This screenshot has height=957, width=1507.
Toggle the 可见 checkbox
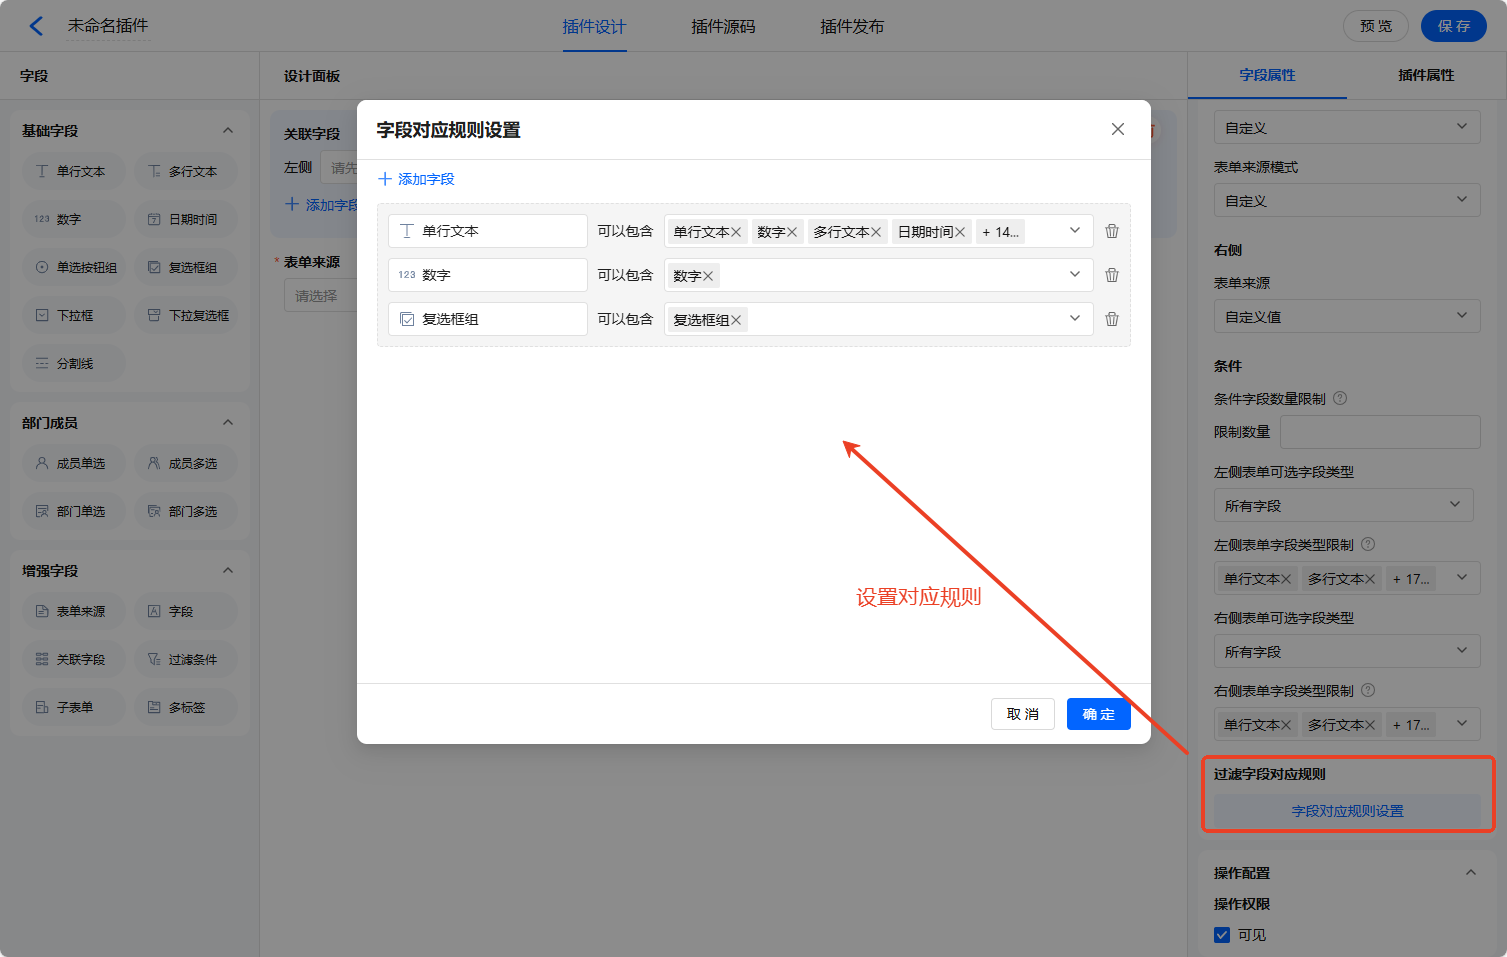pyautogui.click(x=1222, y=935)
